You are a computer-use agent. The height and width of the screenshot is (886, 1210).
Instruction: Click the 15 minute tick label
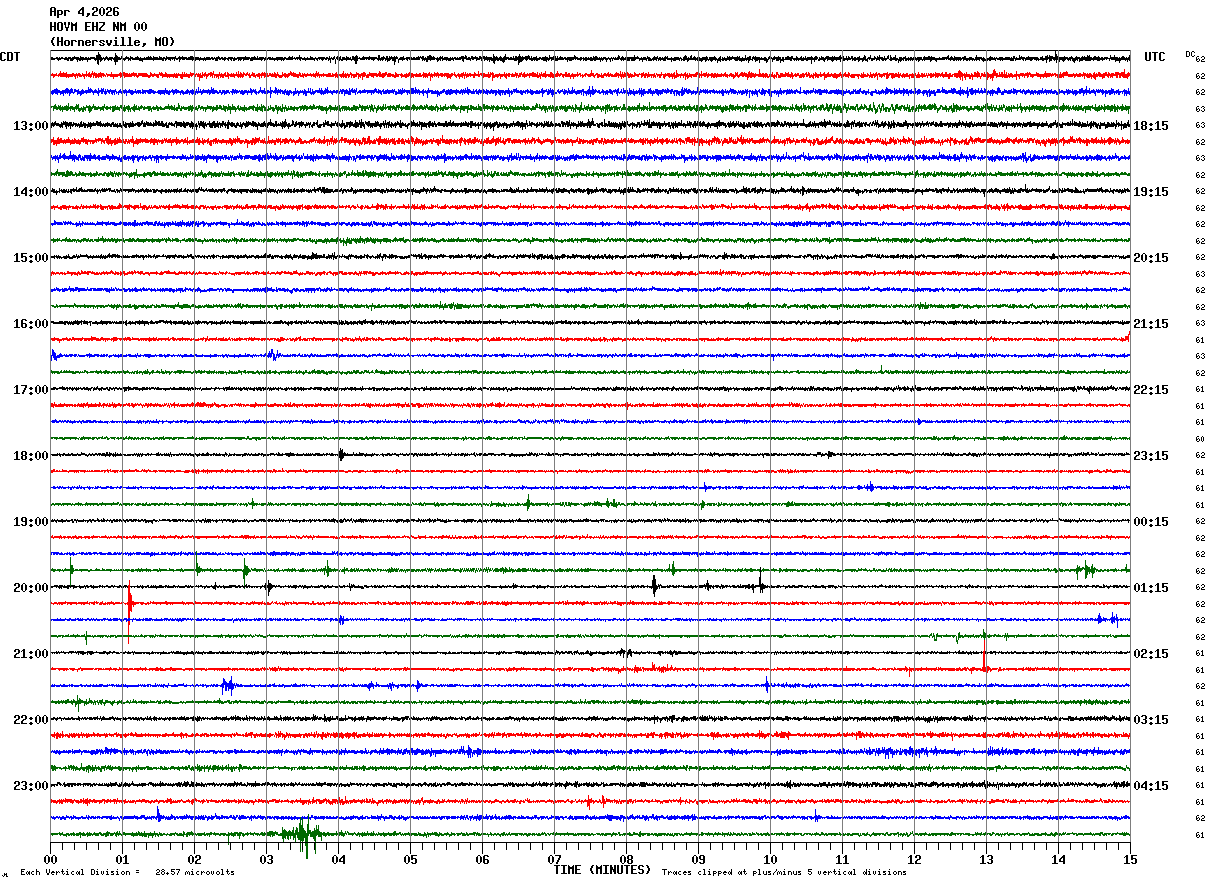coord(1130,859)
